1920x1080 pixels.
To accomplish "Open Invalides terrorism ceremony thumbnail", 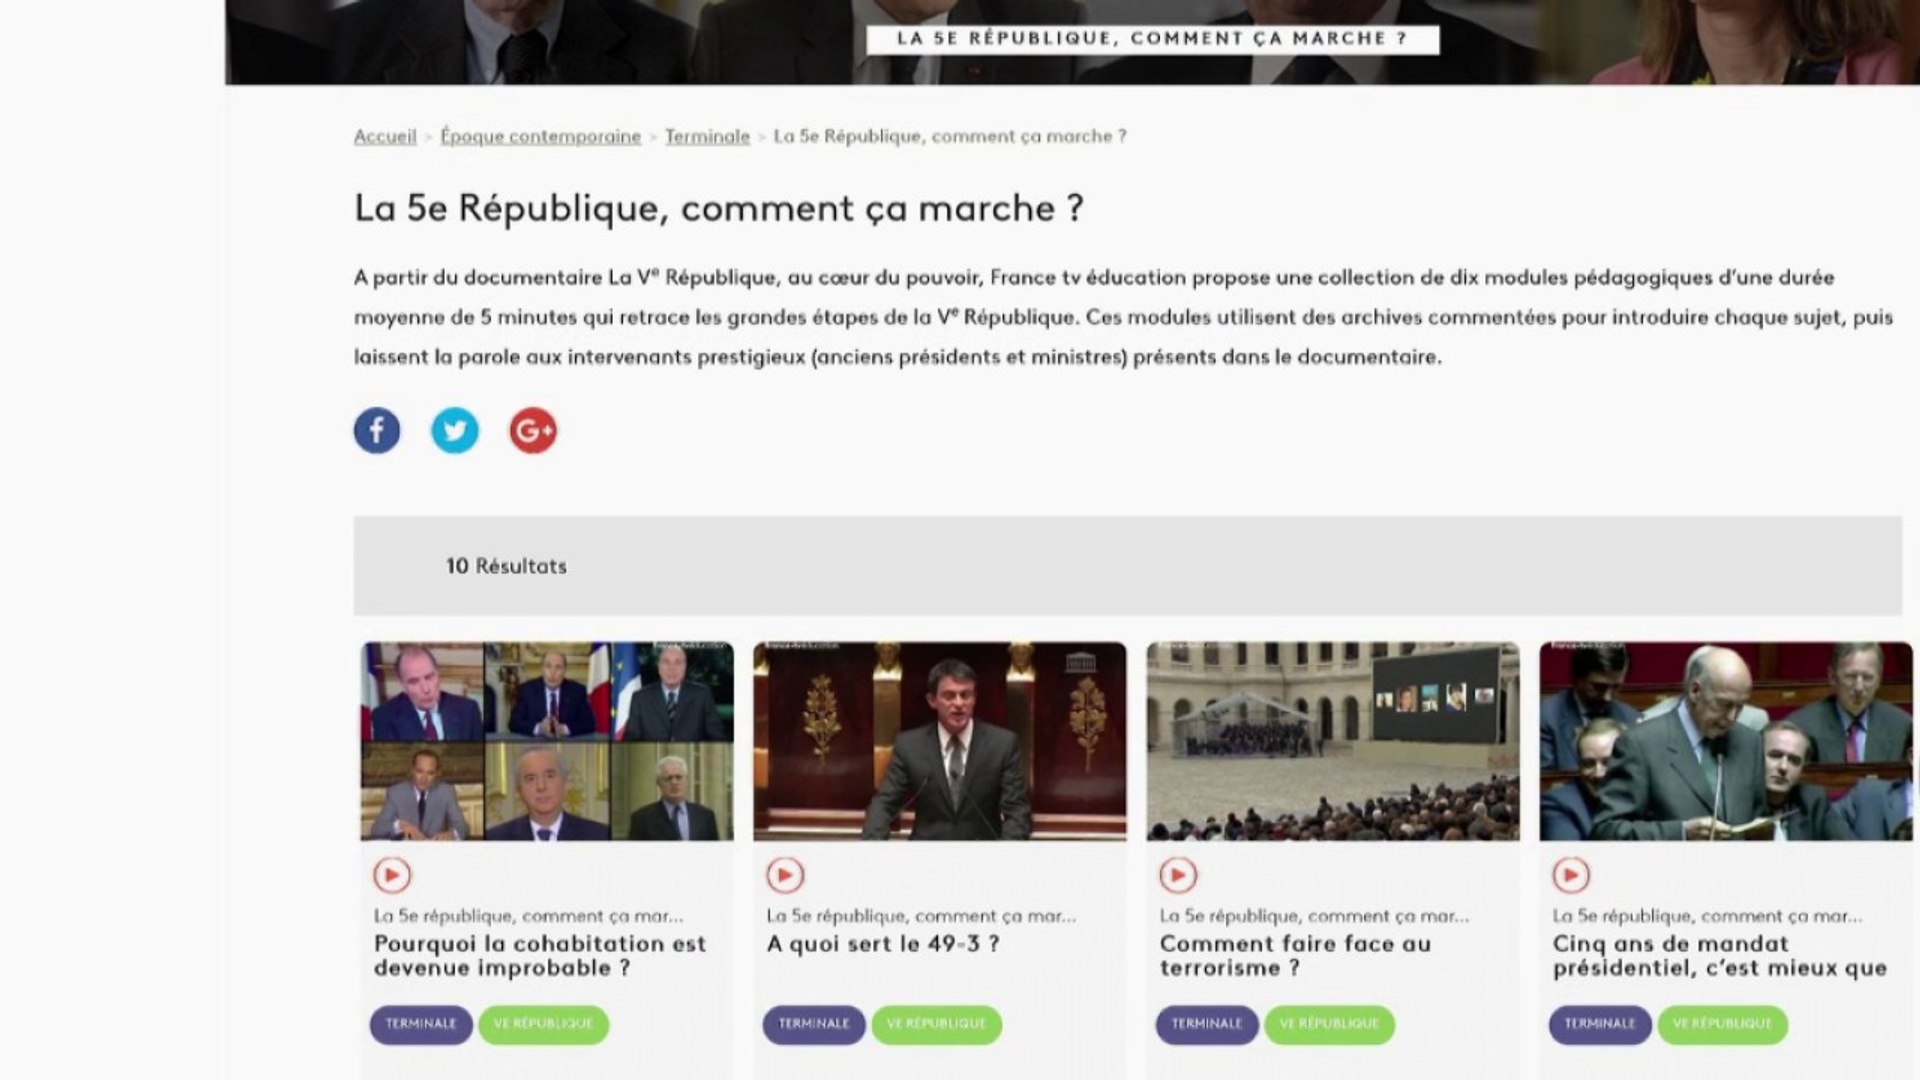I will (1333, 741).
